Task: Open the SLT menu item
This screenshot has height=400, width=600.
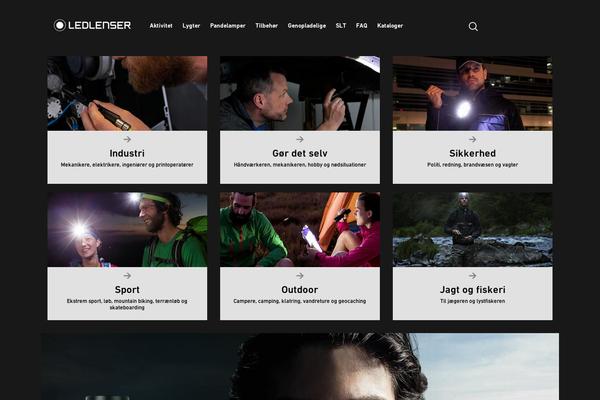Action: click(x=341, y=26)
